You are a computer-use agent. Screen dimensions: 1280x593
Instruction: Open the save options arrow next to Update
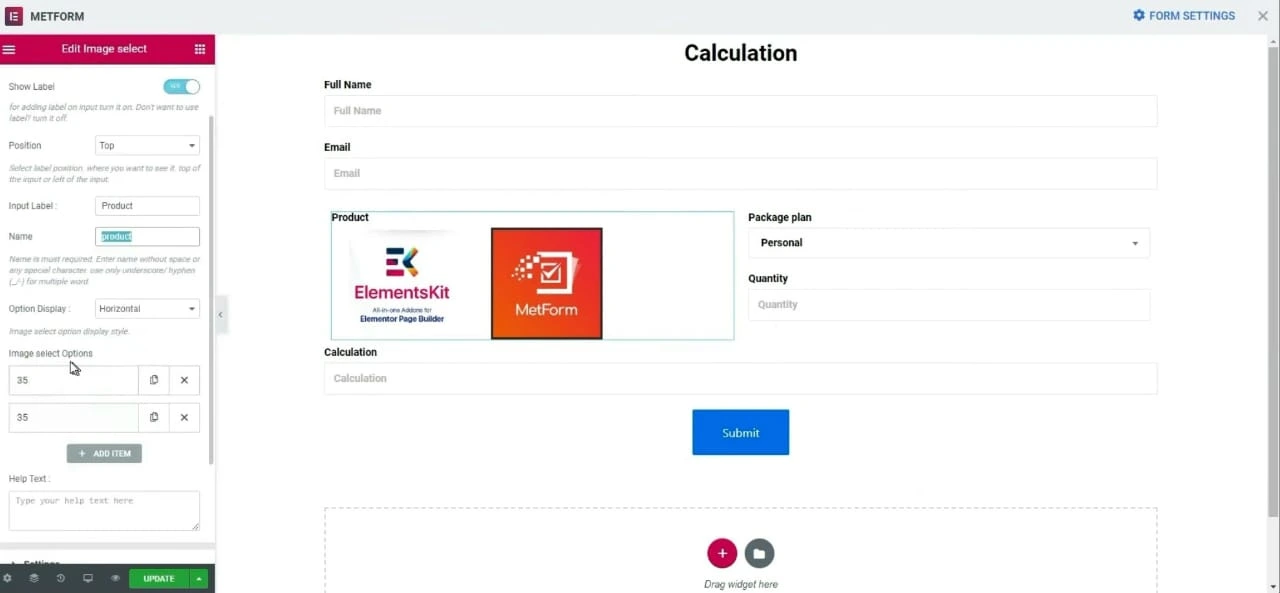click(199, 579)
